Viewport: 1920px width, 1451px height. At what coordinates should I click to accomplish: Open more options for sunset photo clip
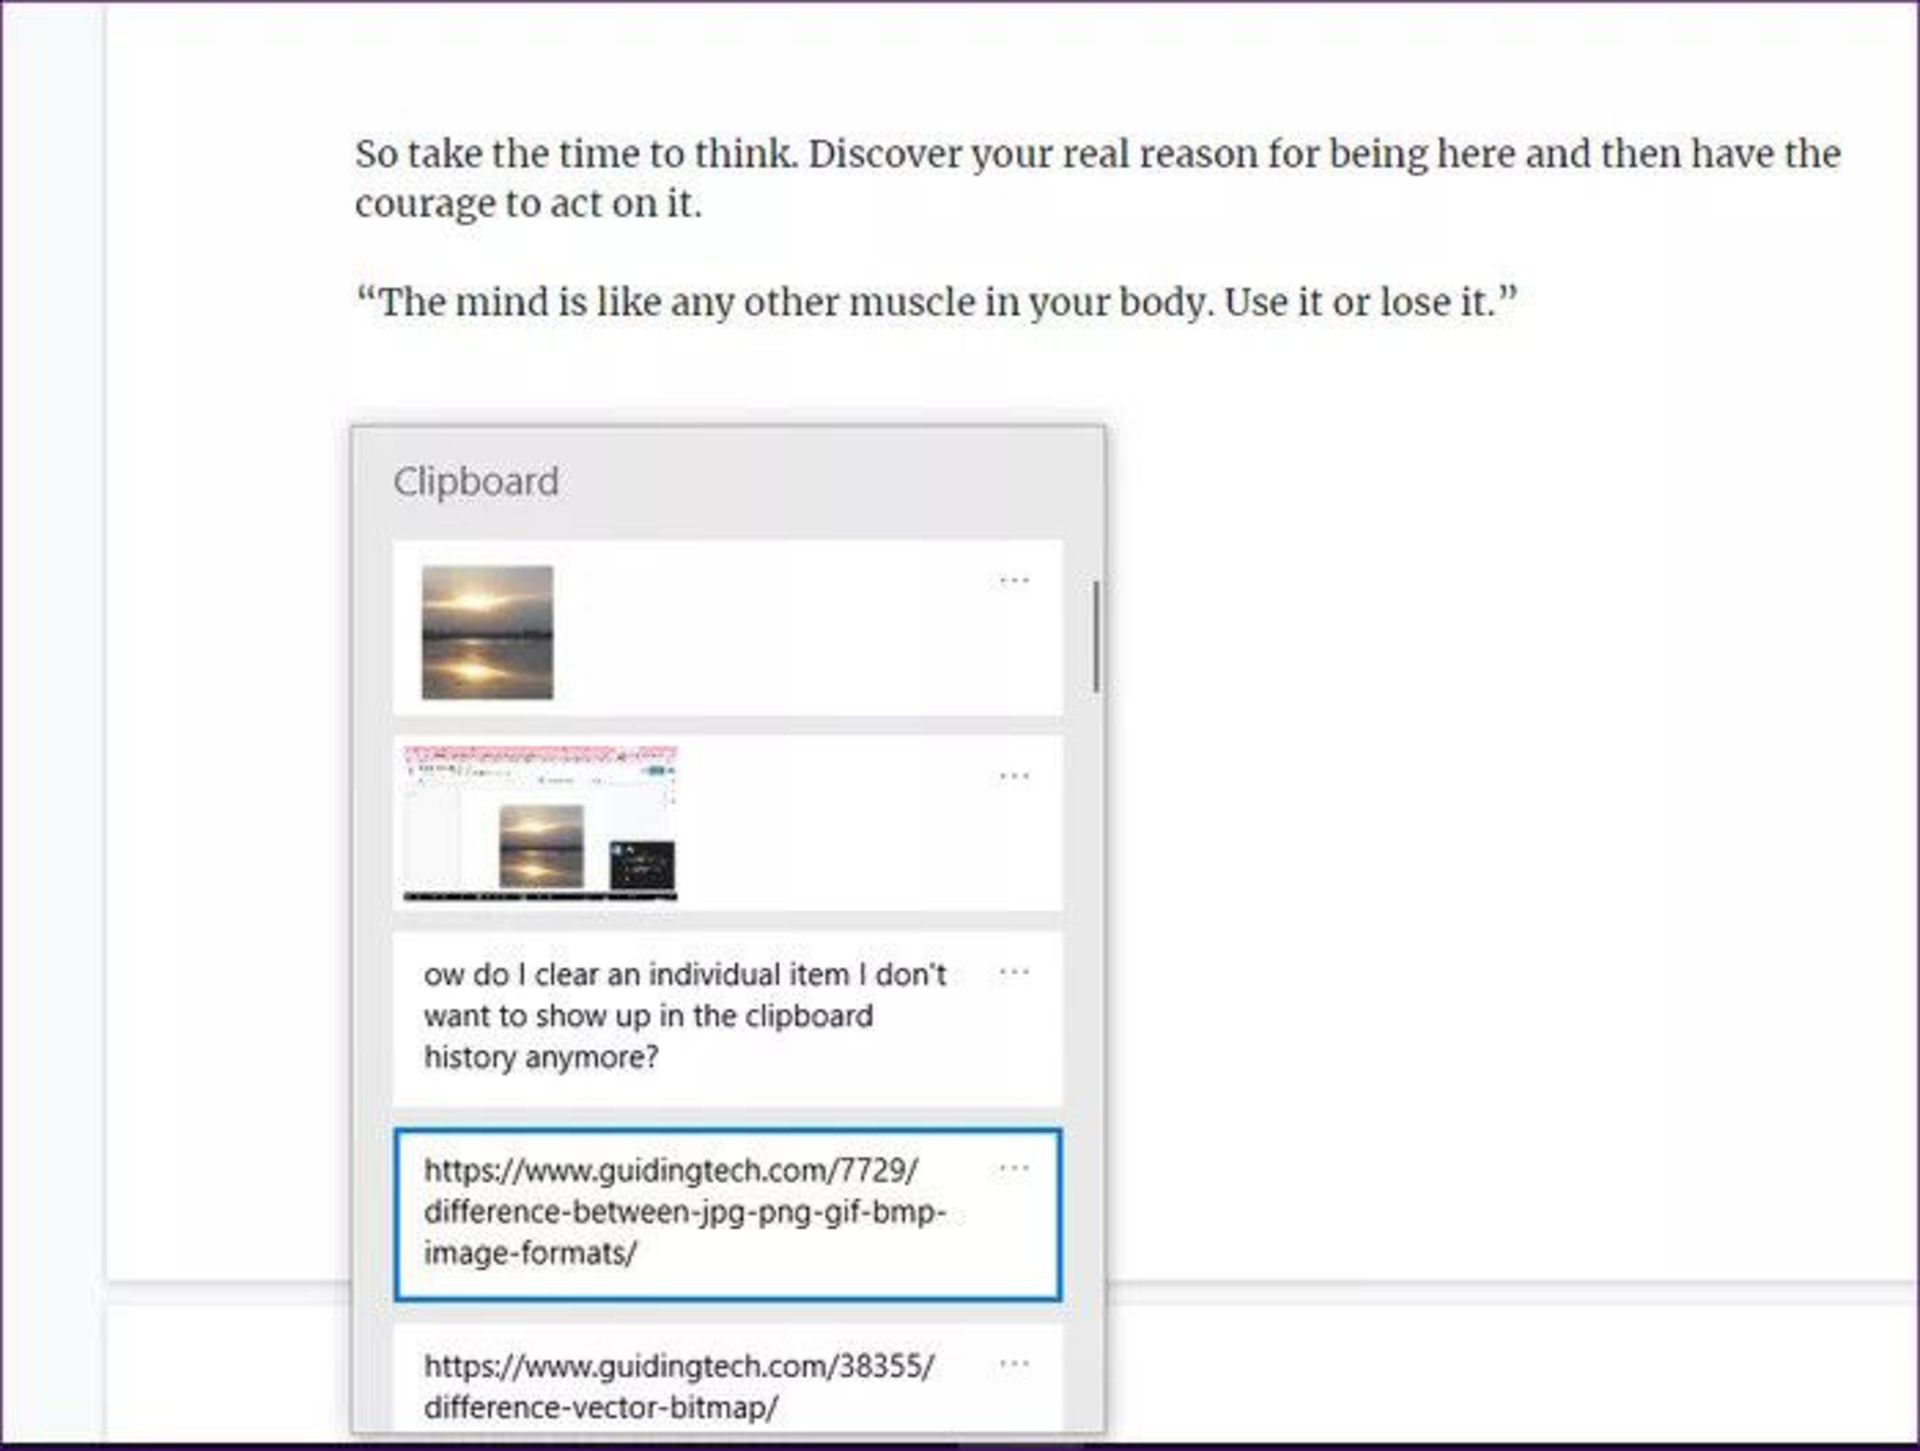click(1013, 581)
